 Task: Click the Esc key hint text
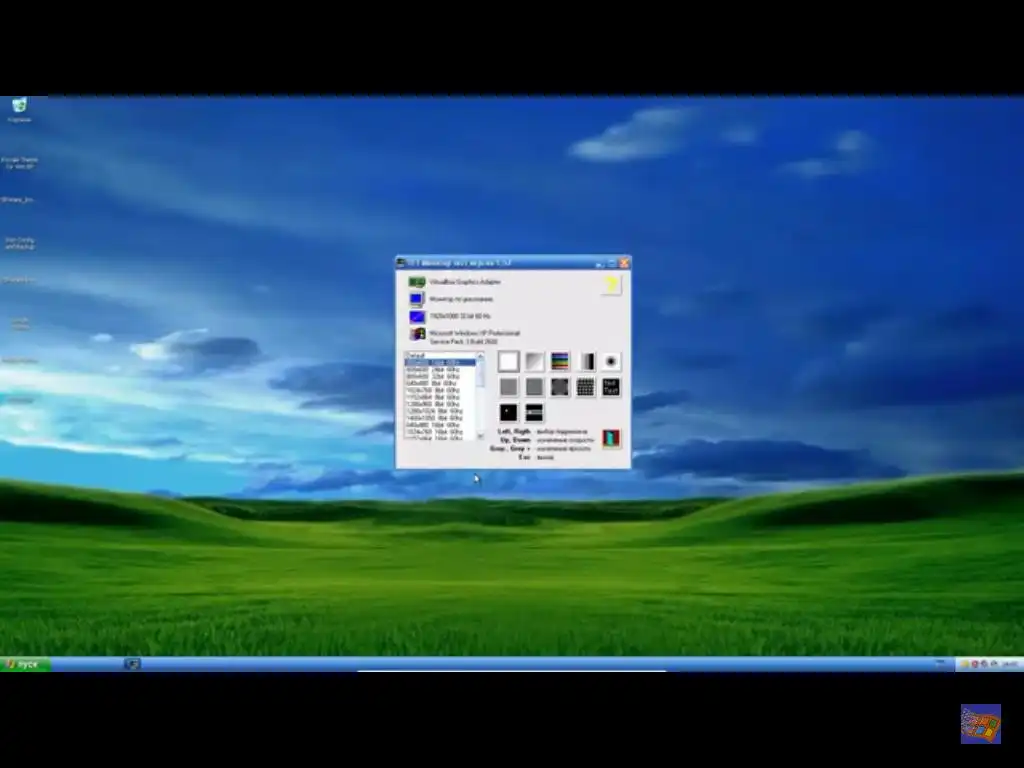pyautogui.click(x=524, y=457)
